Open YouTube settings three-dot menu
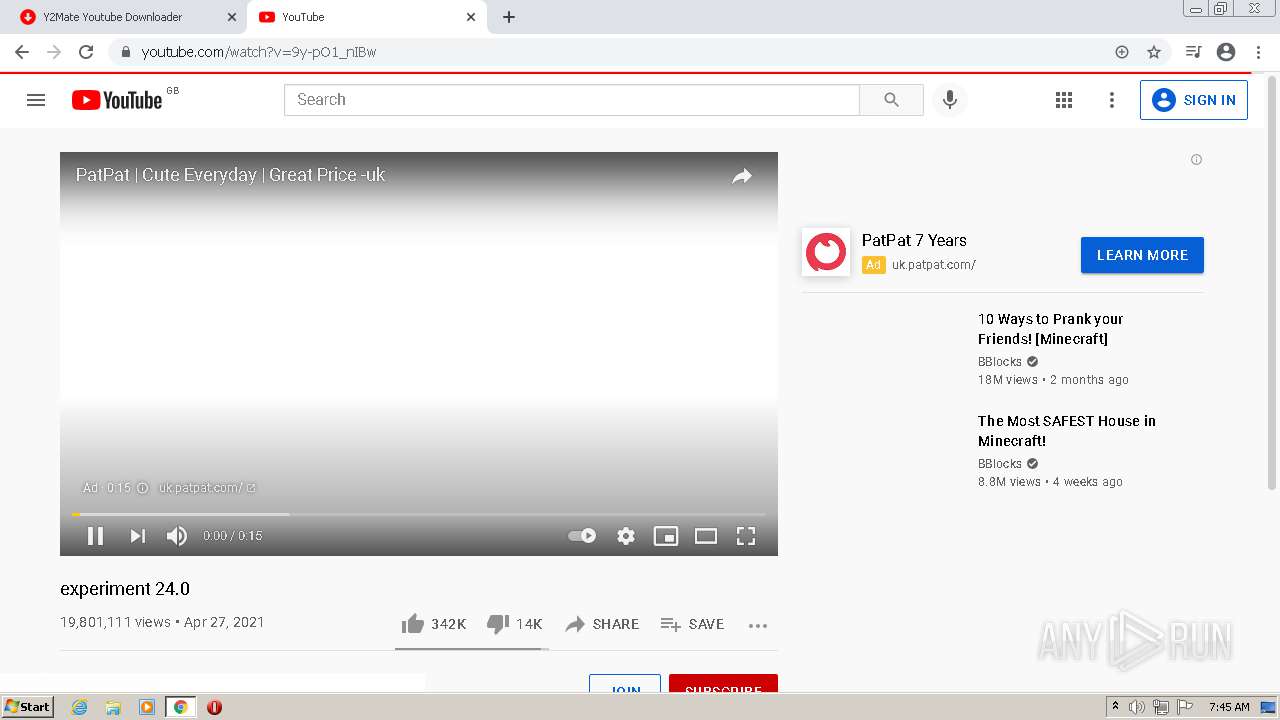 (x=1111, y=100)
